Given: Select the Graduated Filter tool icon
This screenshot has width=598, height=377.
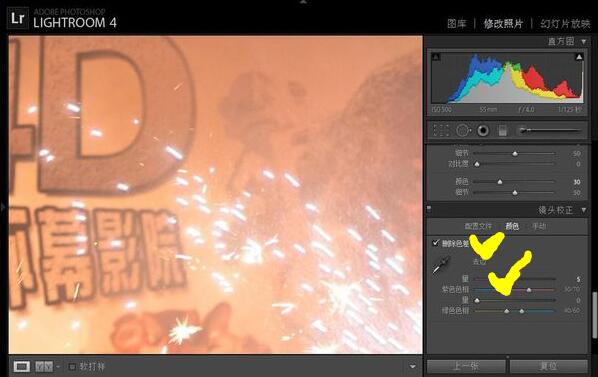Looking at the screenshot, I should (503, 131).
